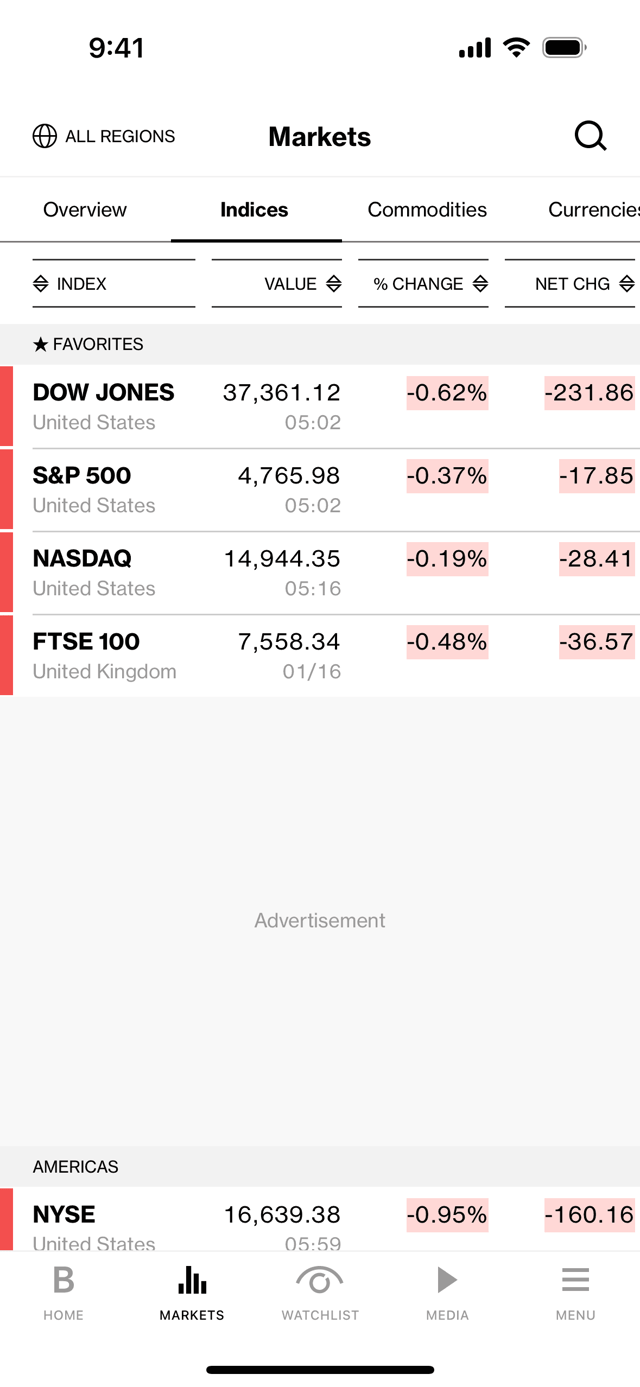This screenshot has width=640, height=1387.
Task: Open the Currencies tab
Action: click(x=594, y=210)
